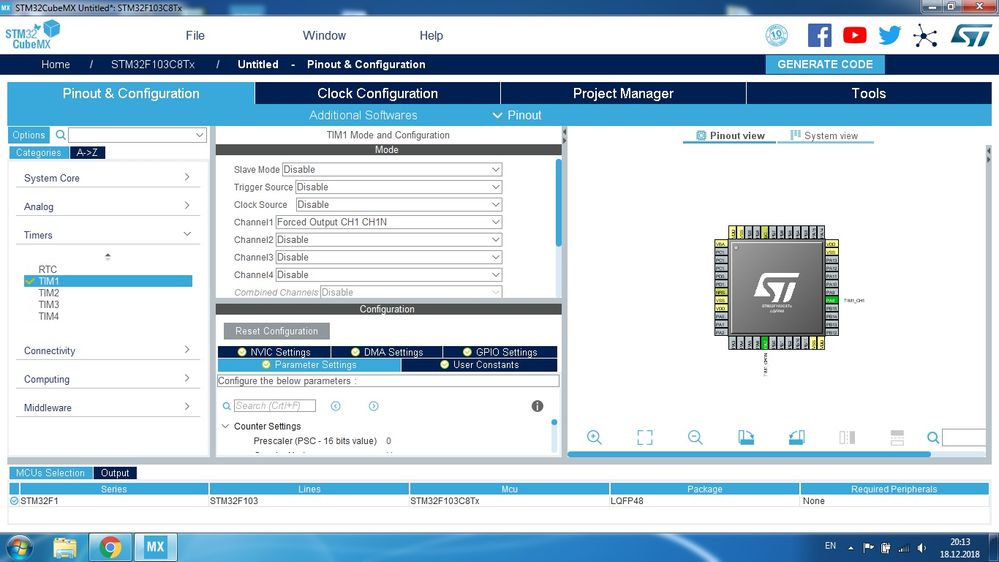The image size is (999, 562).
Task: Open the User Constants tab
Action: (479, 365)
